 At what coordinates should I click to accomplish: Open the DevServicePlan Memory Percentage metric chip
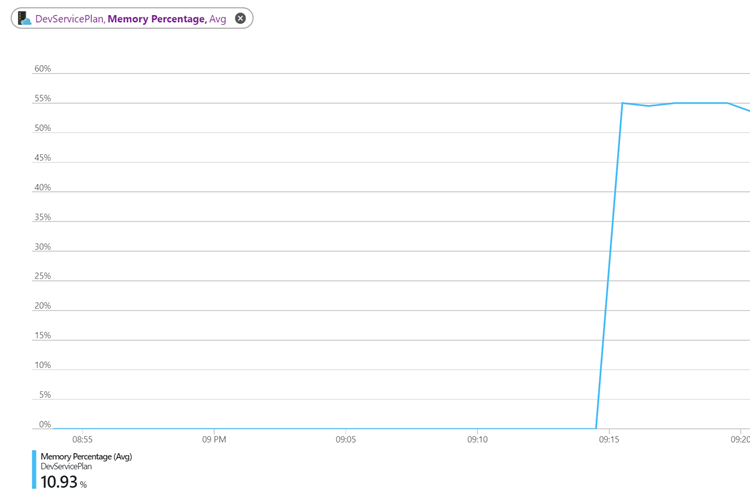[130, 18]
